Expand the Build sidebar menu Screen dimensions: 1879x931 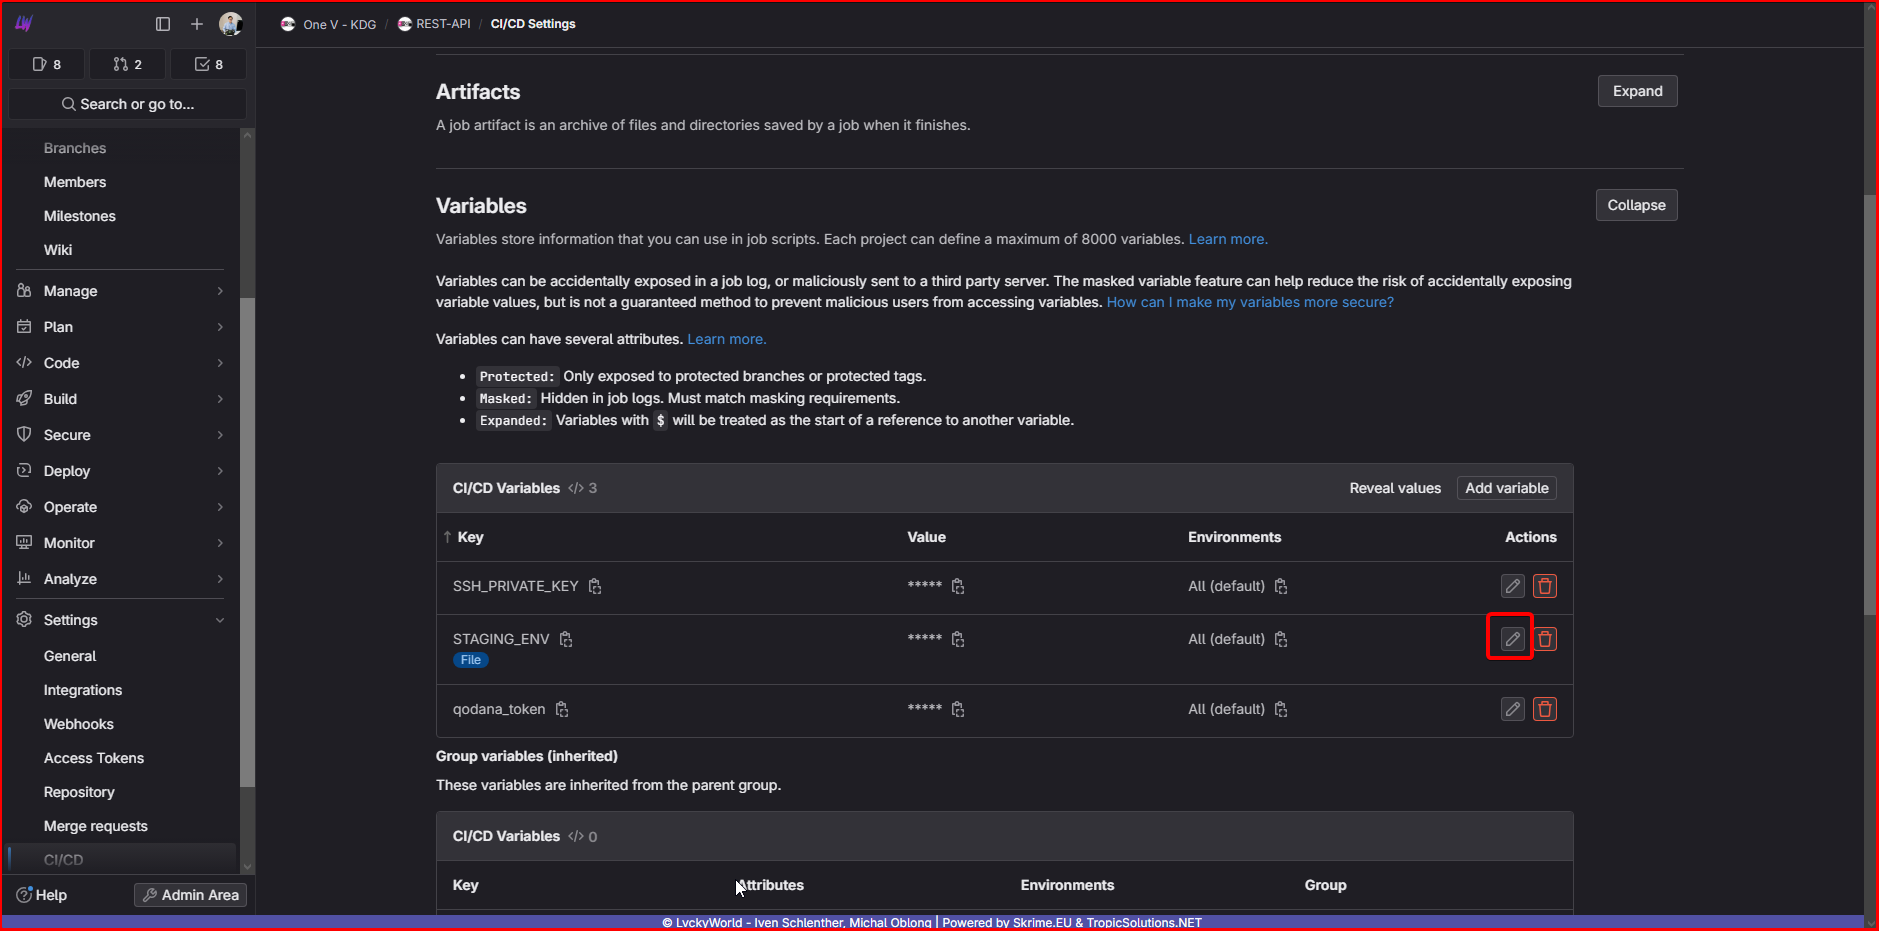tap(120, 399)
